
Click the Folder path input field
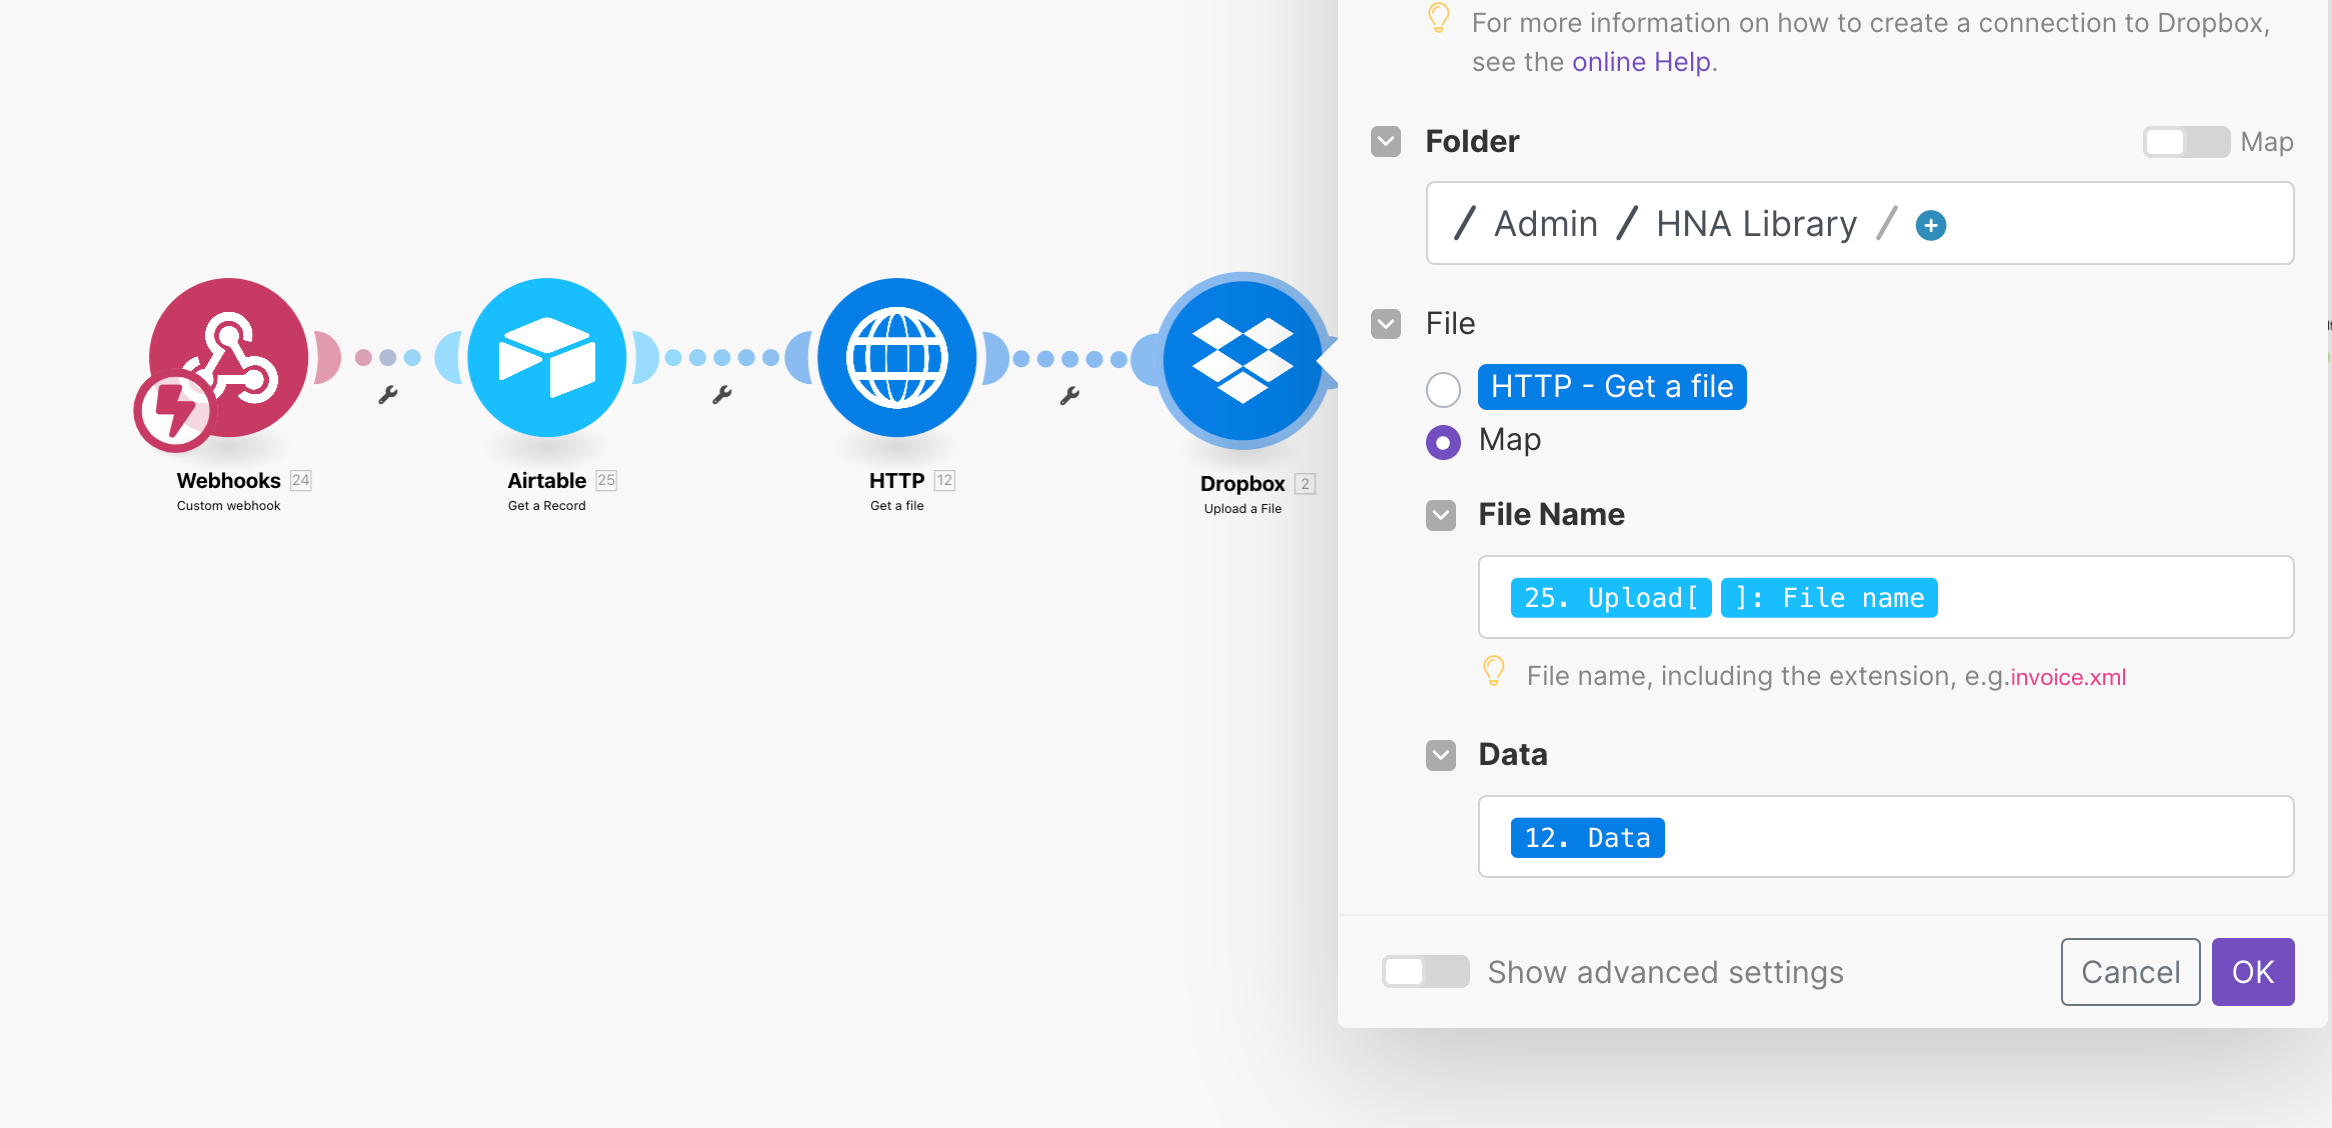point(1859,223)
